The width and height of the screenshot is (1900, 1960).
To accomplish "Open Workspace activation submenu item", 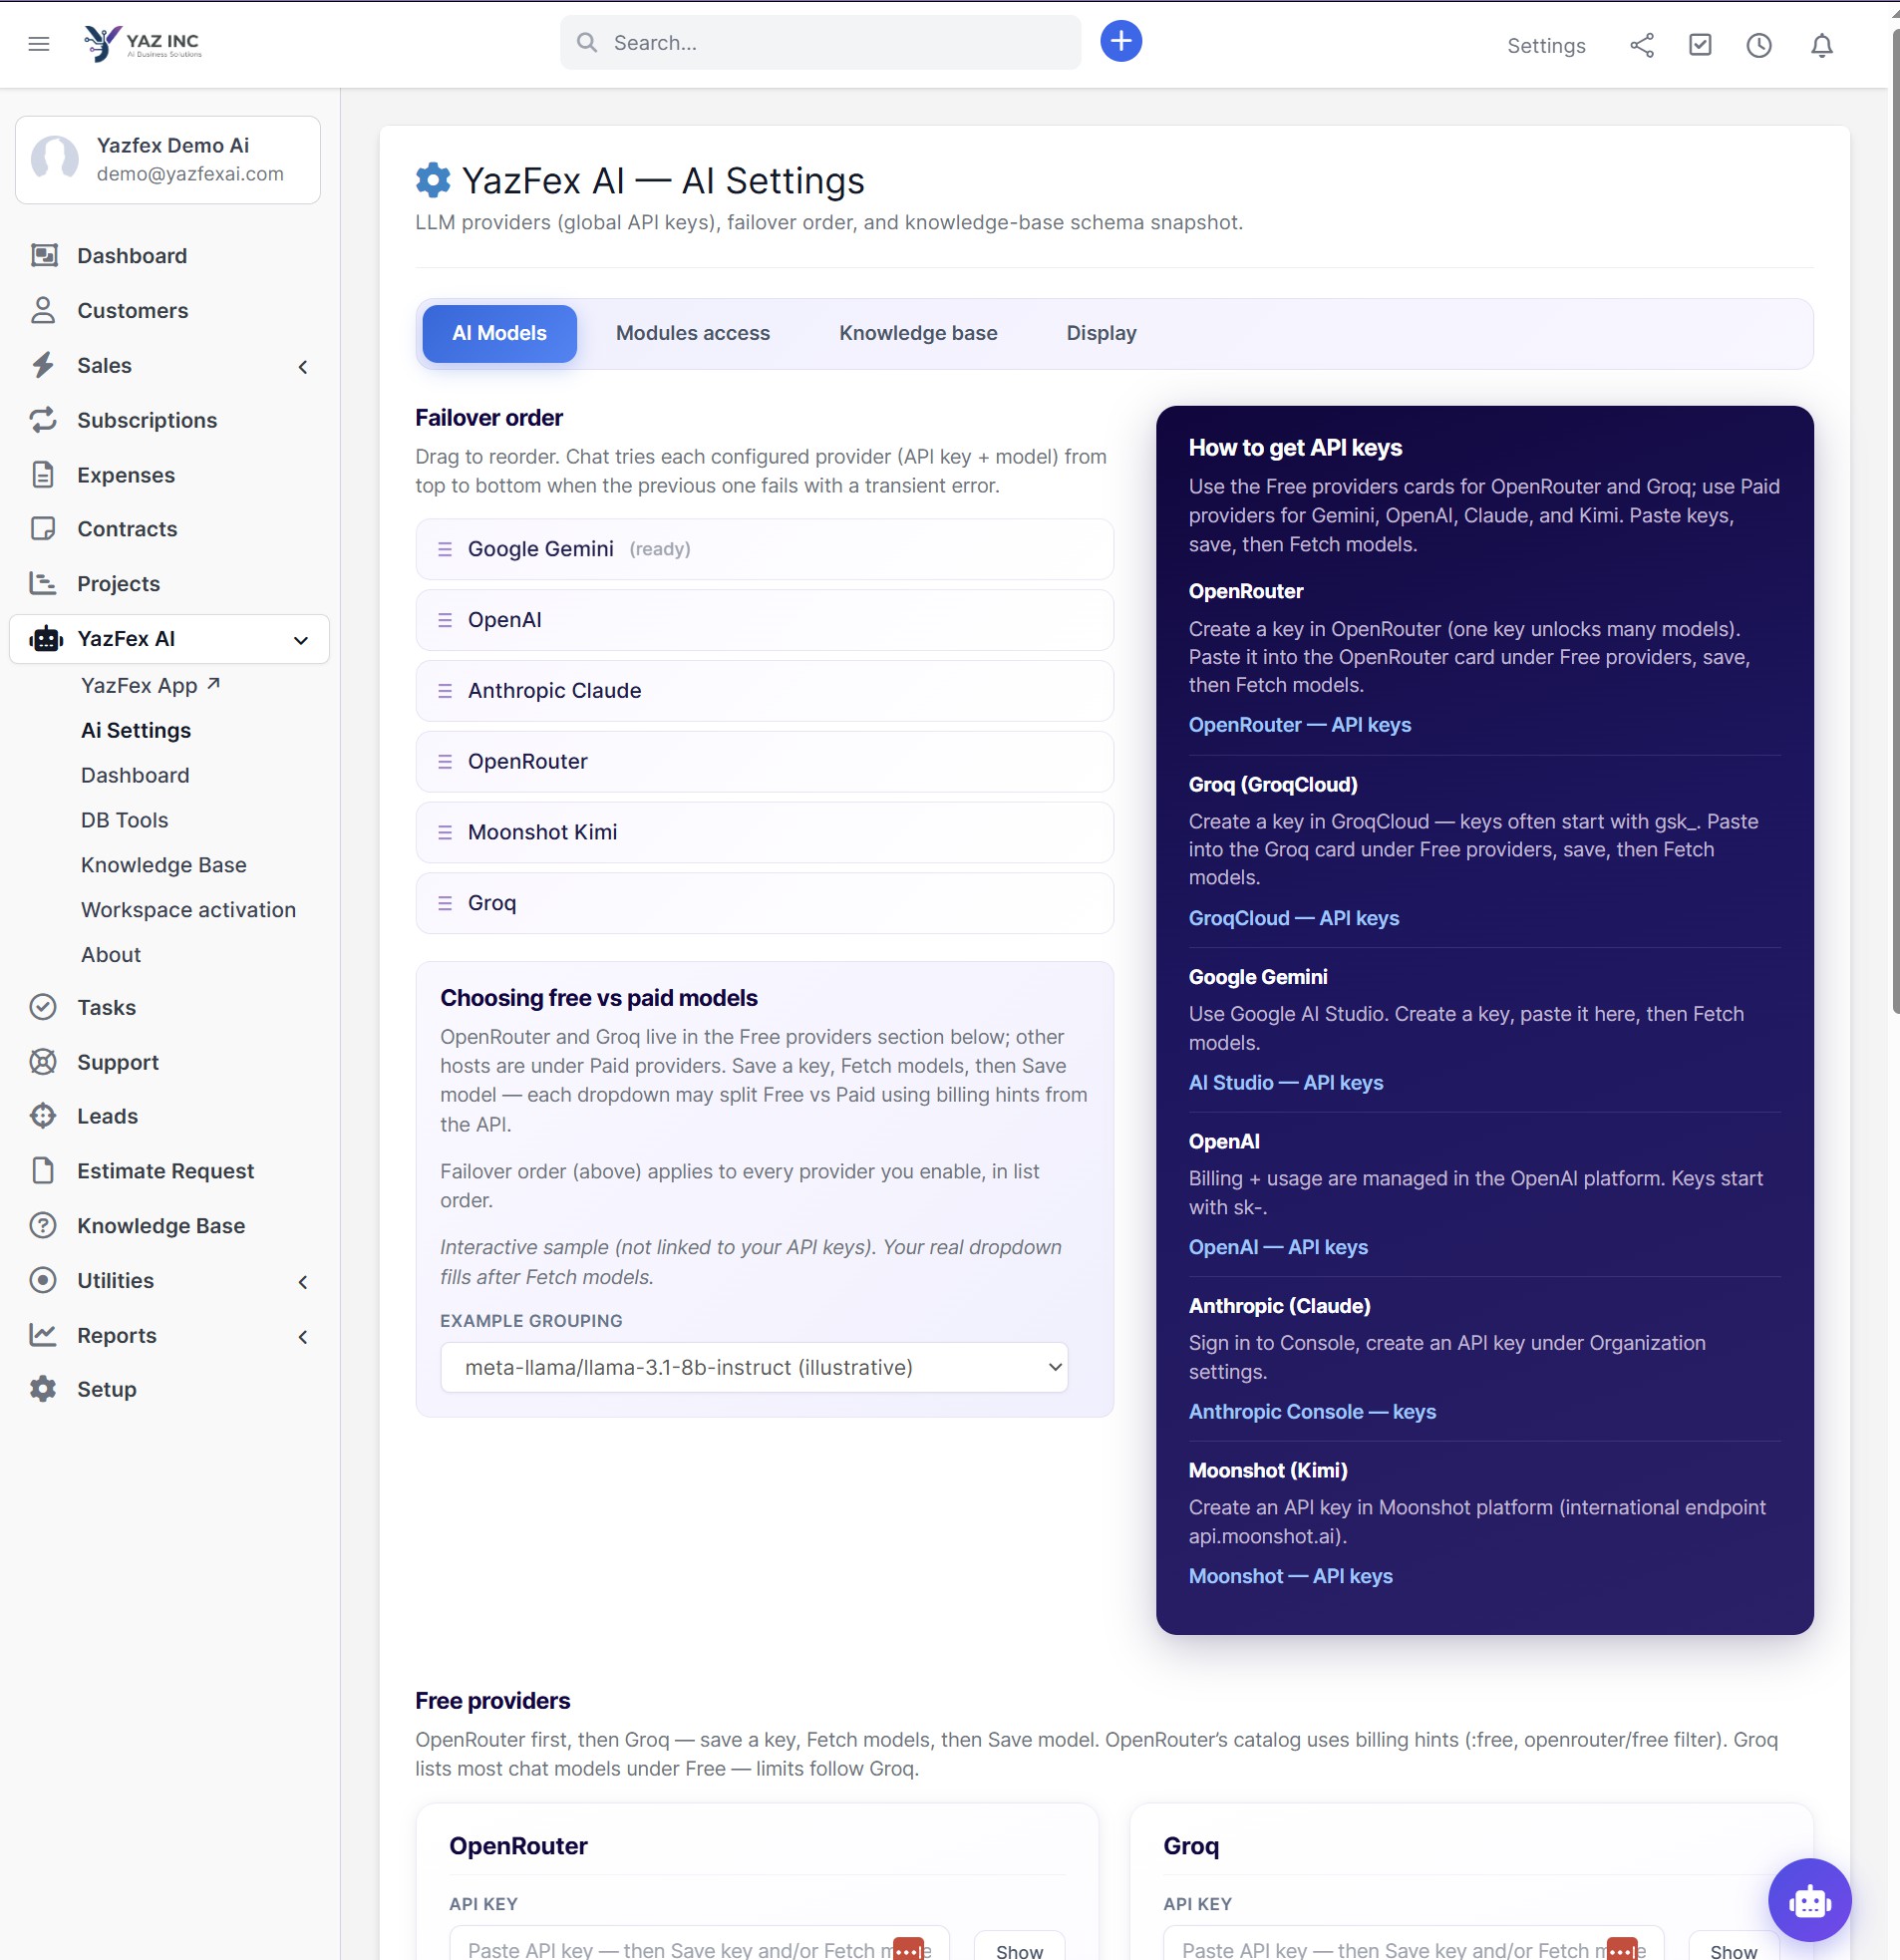I will [188, 910].
